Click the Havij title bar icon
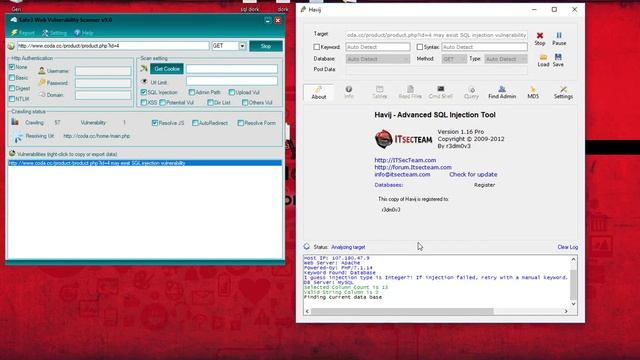The image size is (640, 360). [303, 9]
